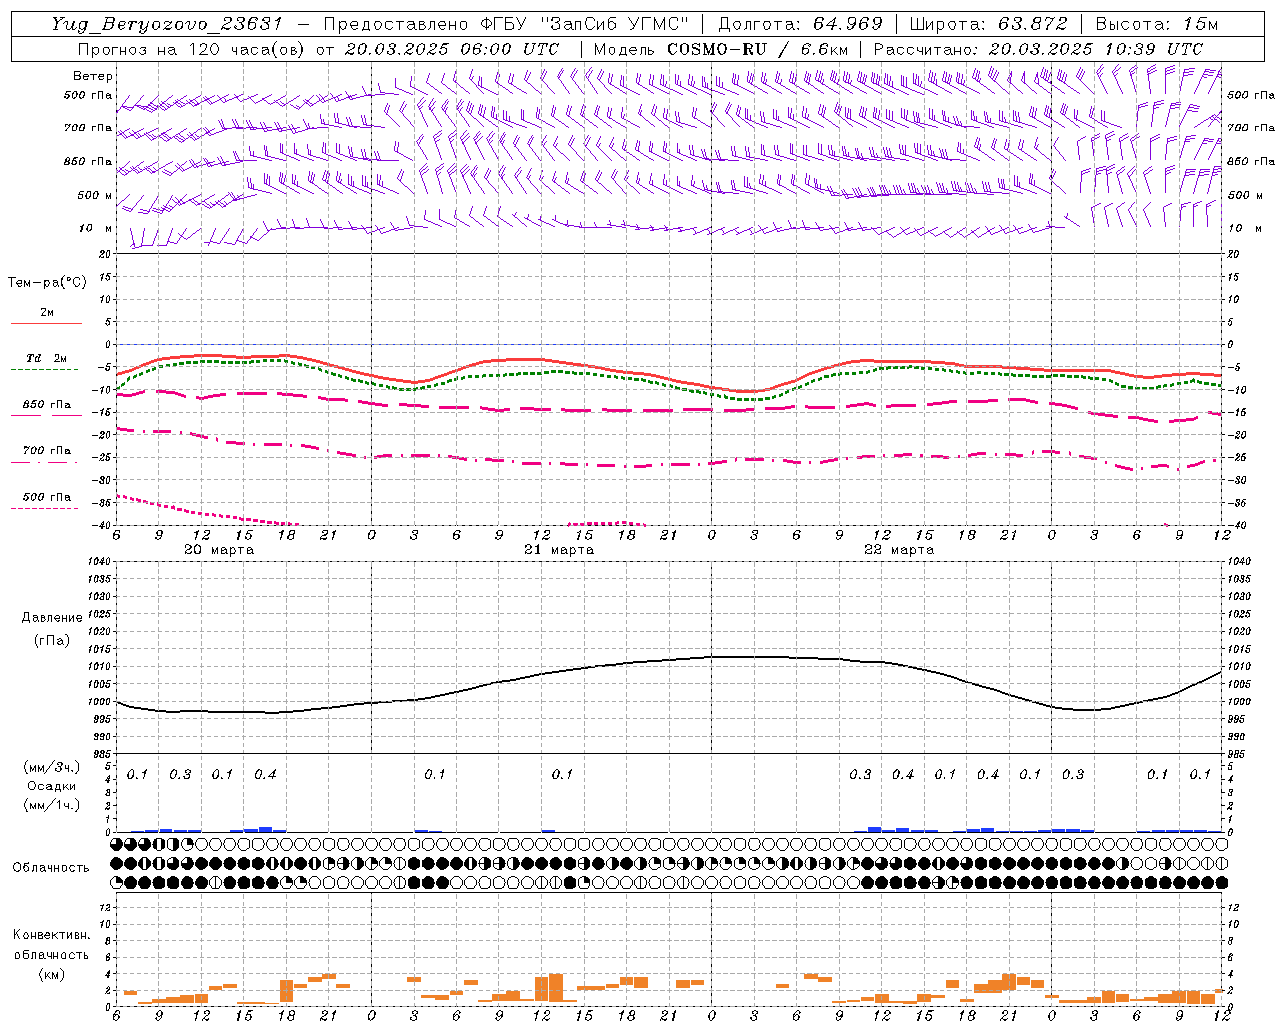
Task: Click the 500 м wind level label on left
Action: [x=96, y=195]
